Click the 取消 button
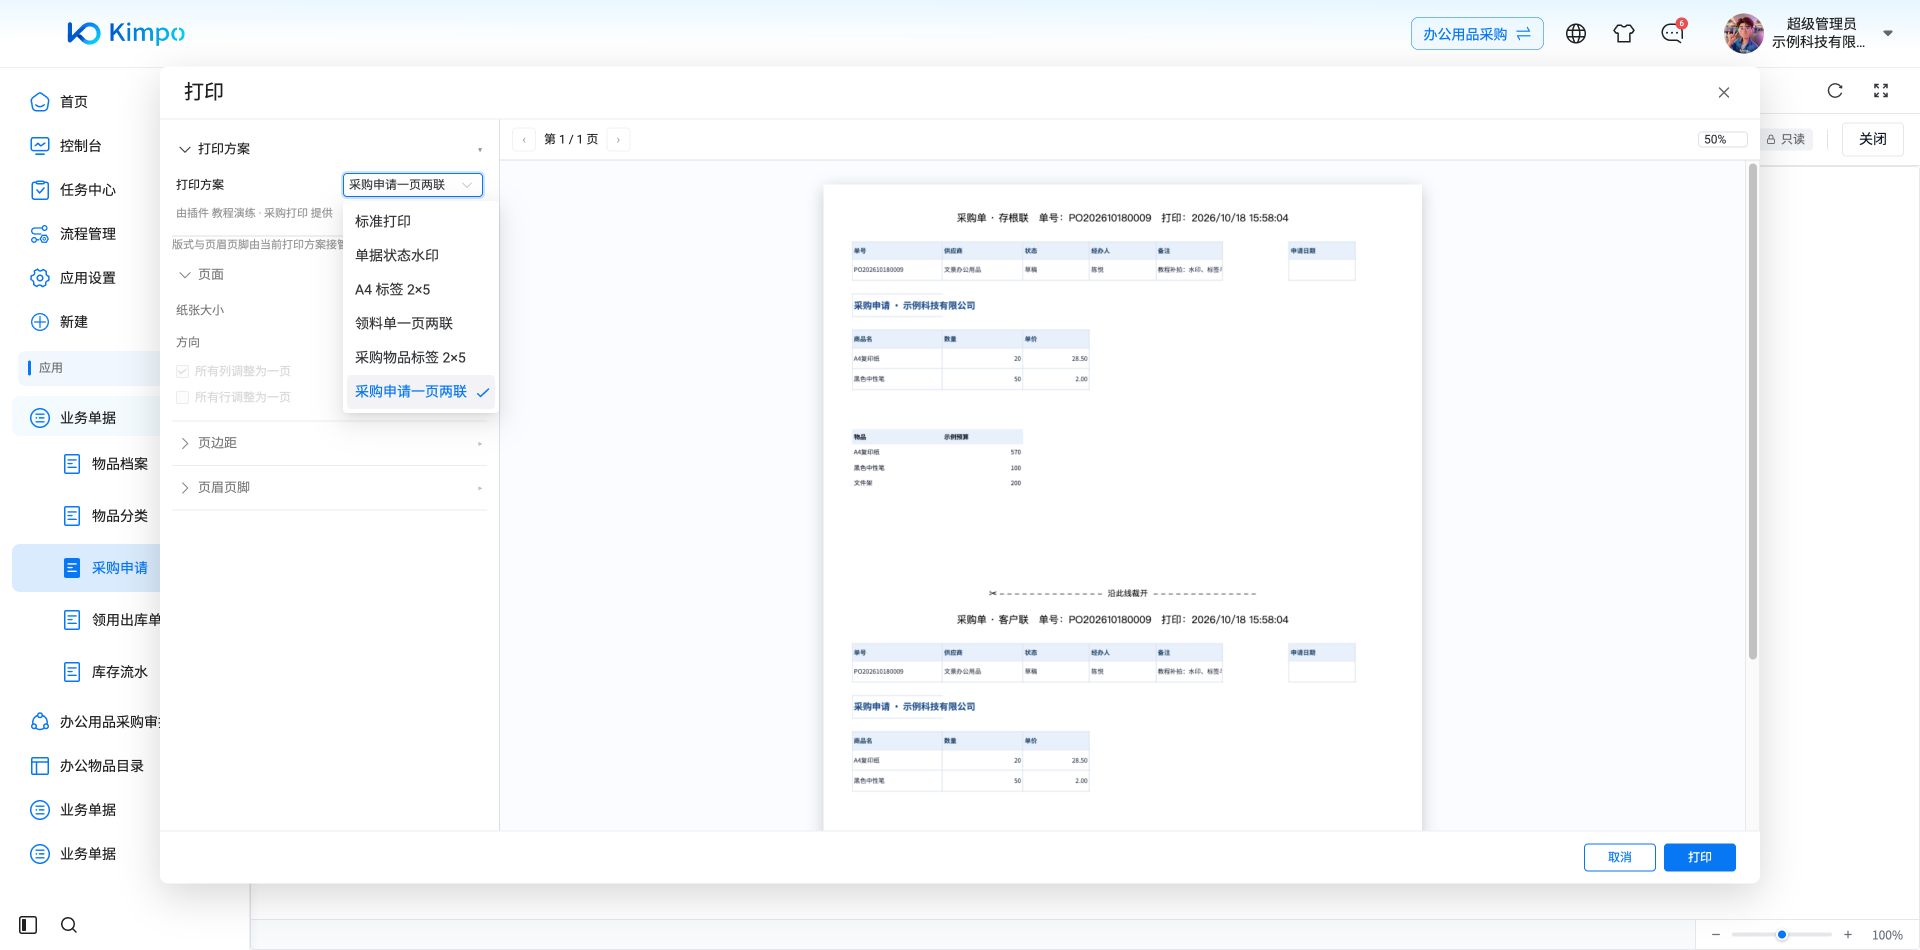This screenshot has width=1920, height=950. pyautogui.click(x=1620, y=857)
